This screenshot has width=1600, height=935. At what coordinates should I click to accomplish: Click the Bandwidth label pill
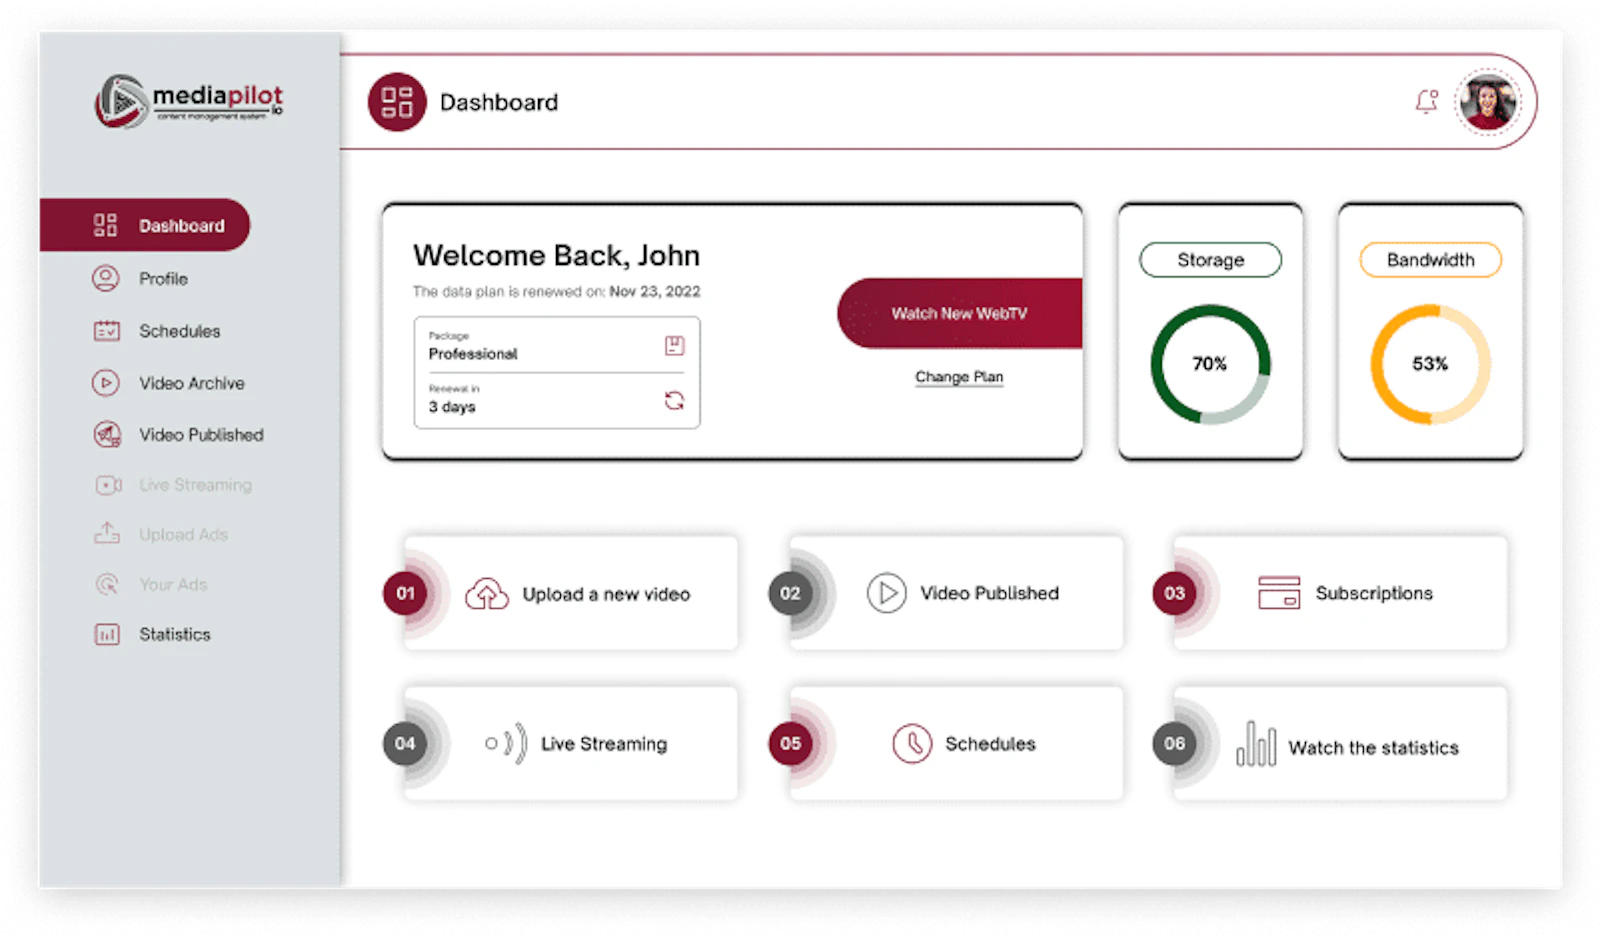(x=1430, y=260)
